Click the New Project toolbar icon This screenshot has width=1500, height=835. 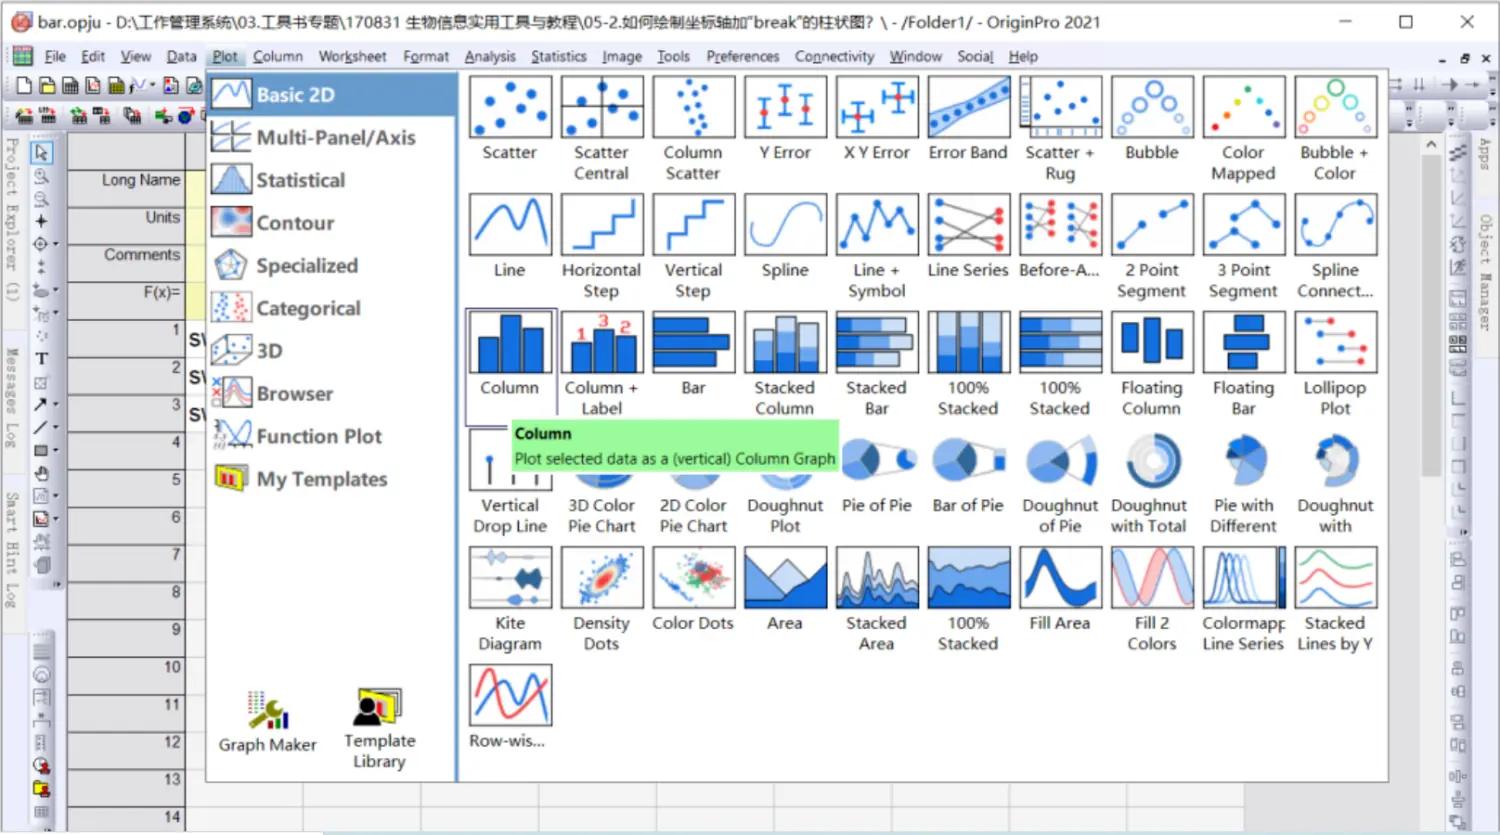tap(24, 86)
